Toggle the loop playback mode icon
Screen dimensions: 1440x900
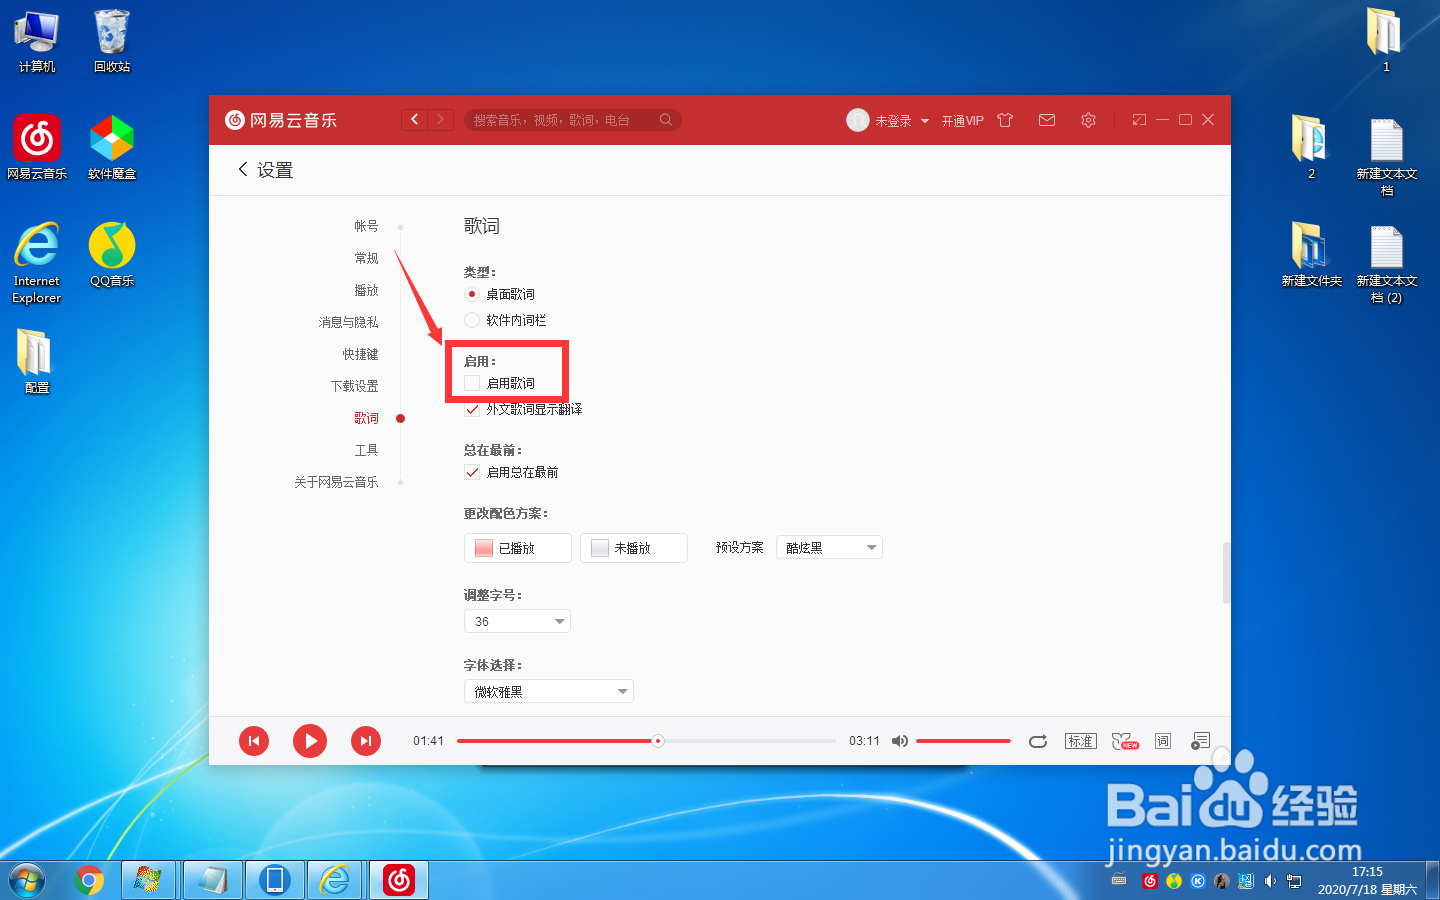1038,741
